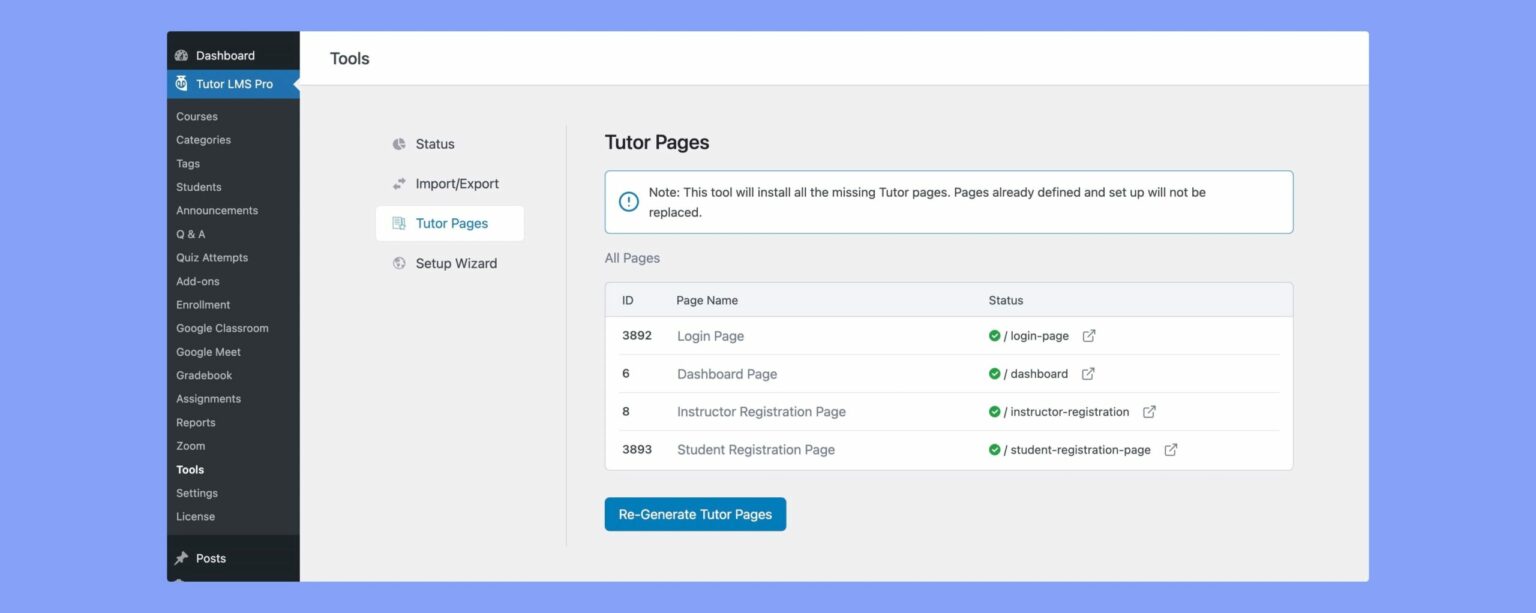Open the Google Classroom menu item

(x=222, y=328)
